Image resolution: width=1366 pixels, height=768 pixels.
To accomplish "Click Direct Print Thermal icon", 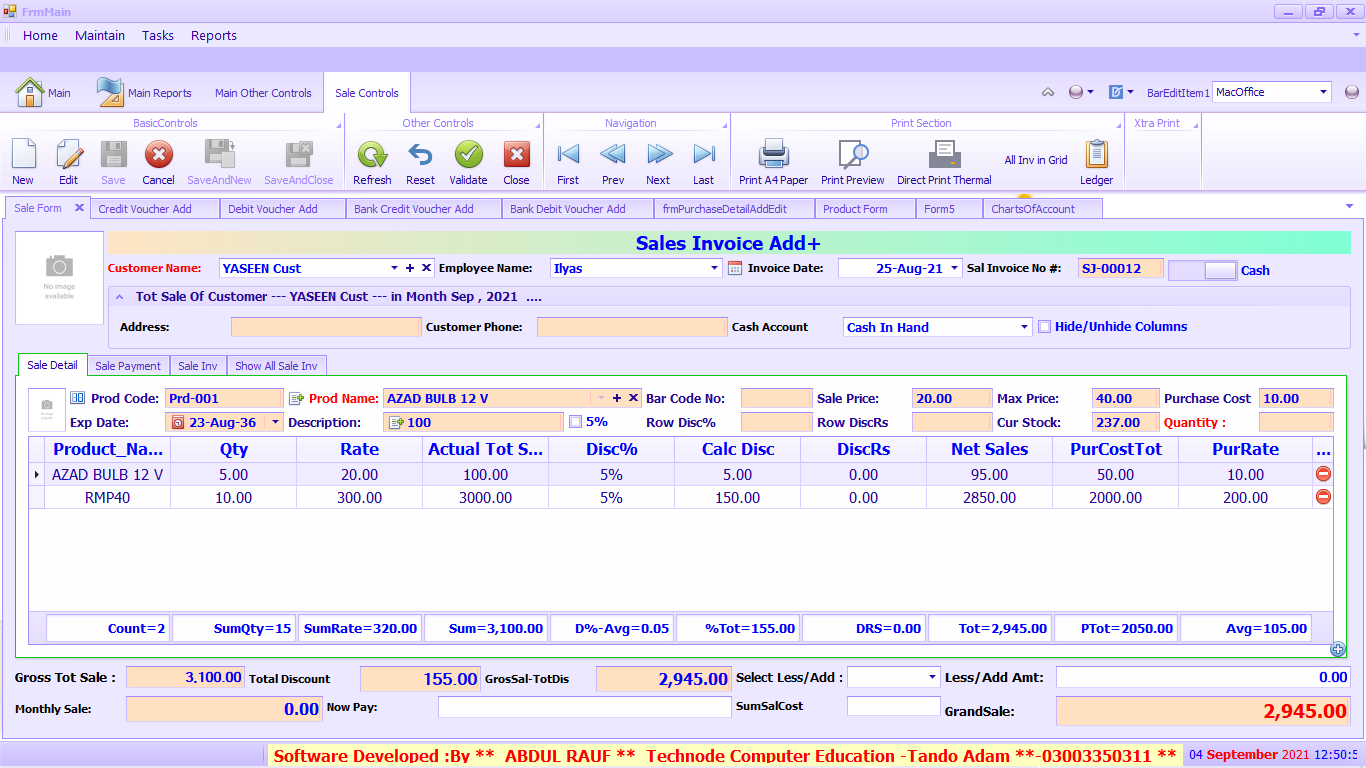I will click(944, 154).
